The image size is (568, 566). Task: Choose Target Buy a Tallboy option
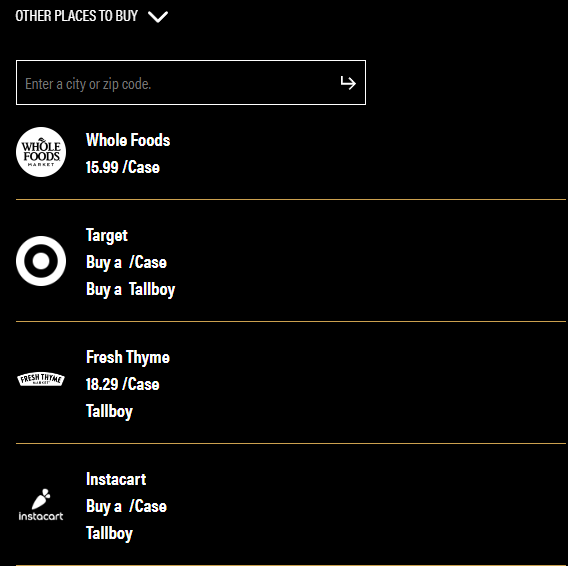coord(130,290)
